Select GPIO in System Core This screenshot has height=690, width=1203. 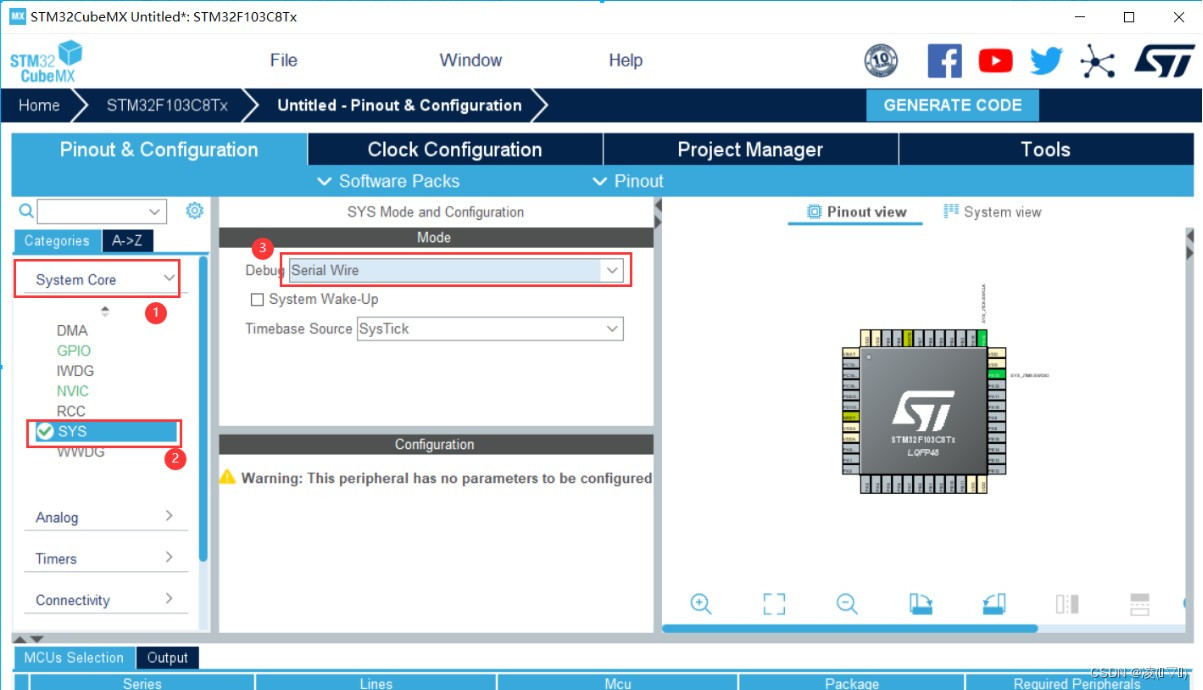pos(74,351)
